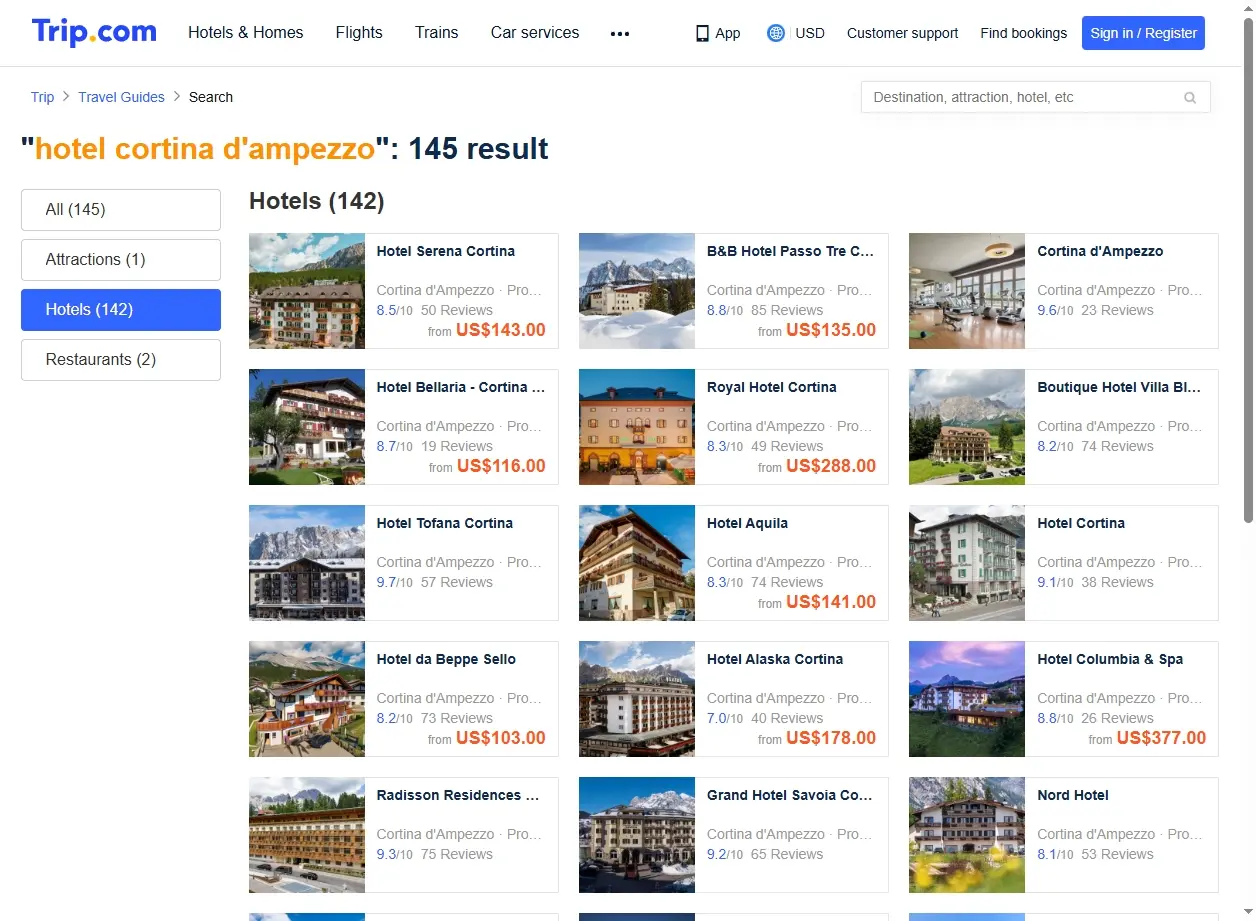Go to Customer support
Screen dimensions: 1256x921
(x=902, y=33)
